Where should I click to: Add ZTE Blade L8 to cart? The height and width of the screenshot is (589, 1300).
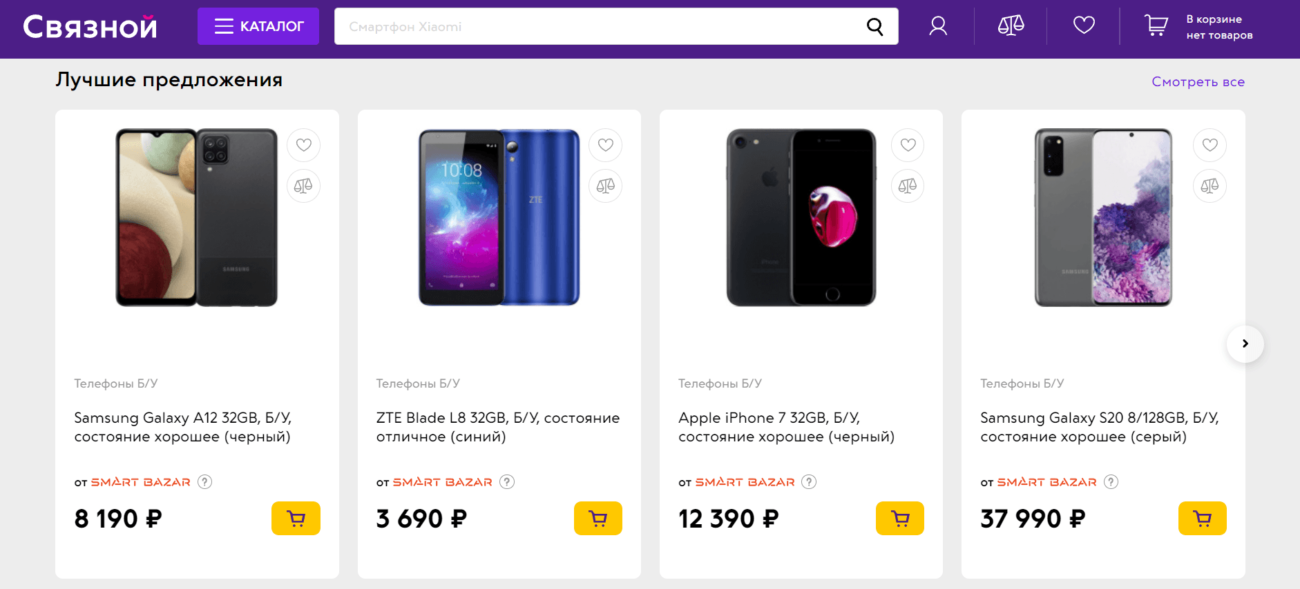pyautogui.click(x=598, y=518)
